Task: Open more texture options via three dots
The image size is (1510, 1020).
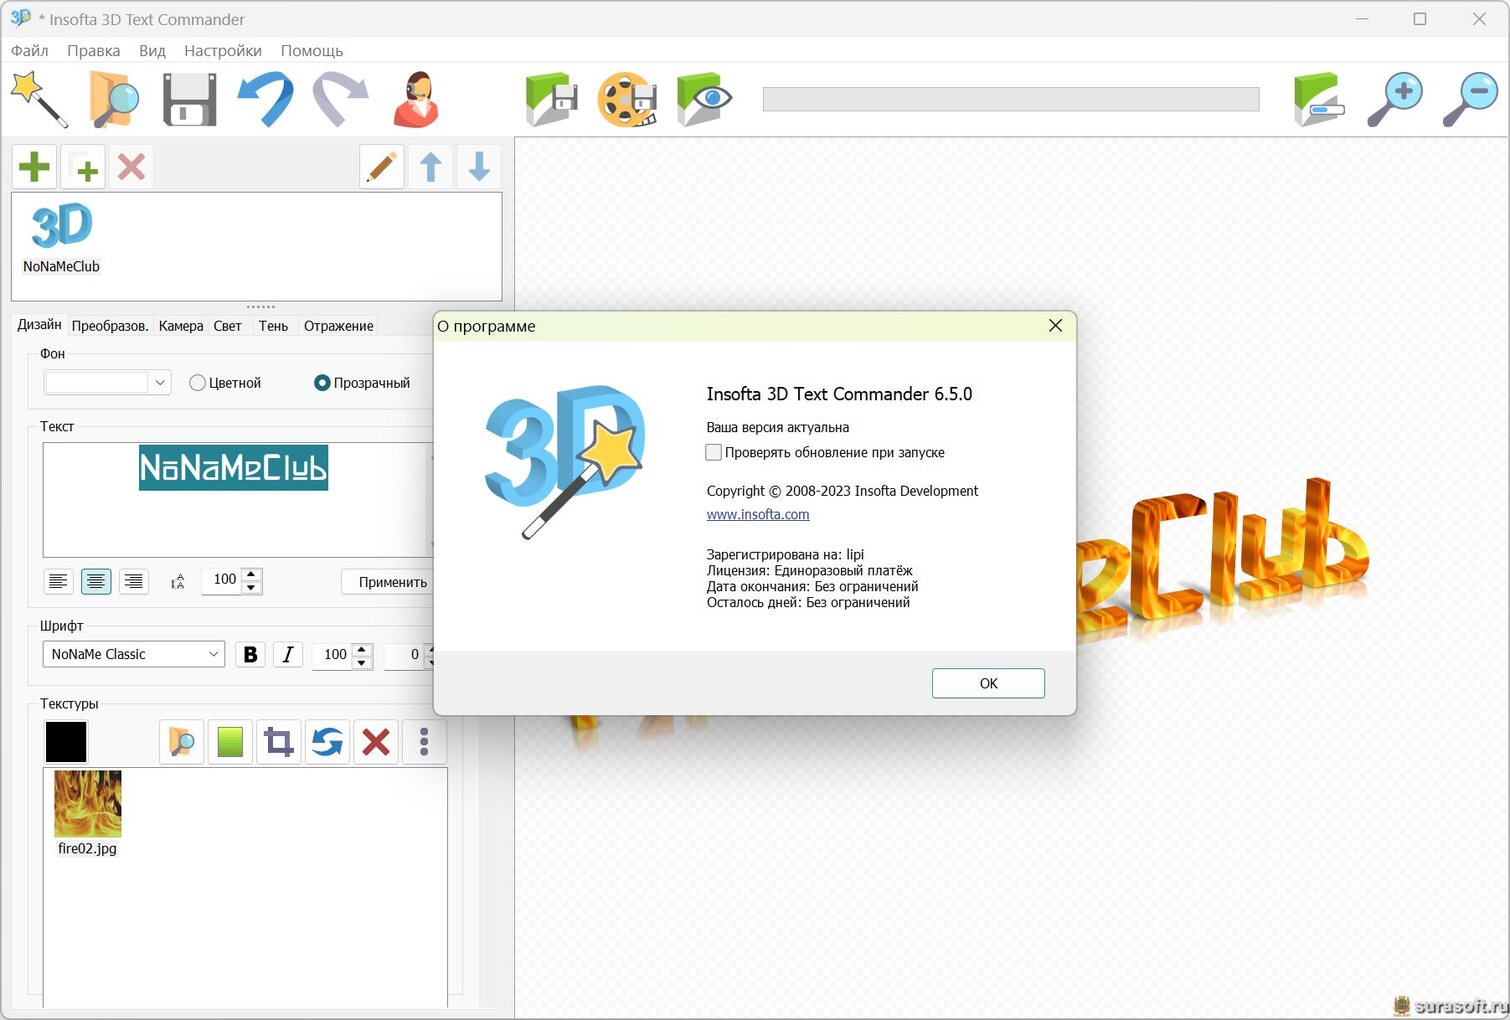Action: point(424,742)
